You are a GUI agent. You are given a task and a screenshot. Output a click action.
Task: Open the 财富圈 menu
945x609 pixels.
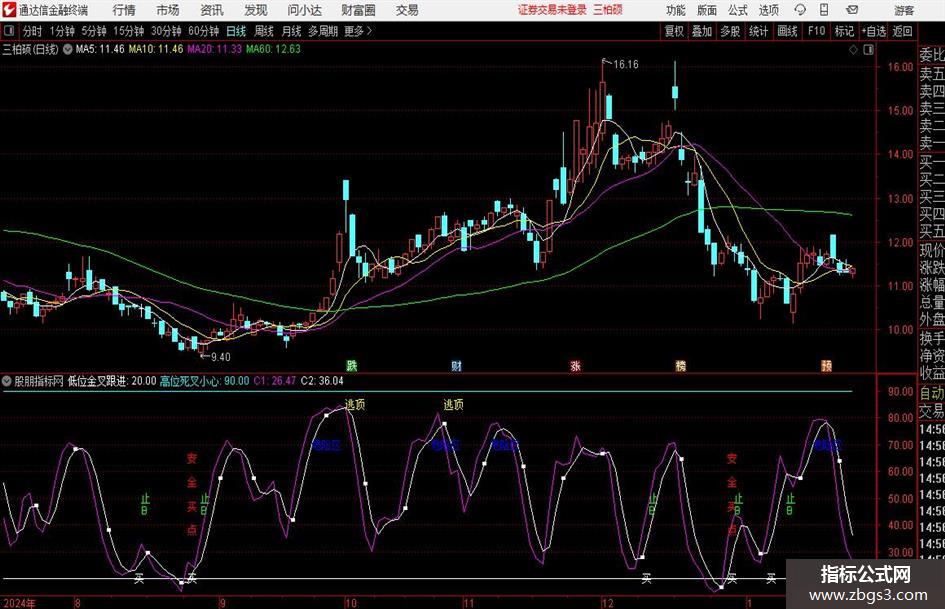(358, 10)
